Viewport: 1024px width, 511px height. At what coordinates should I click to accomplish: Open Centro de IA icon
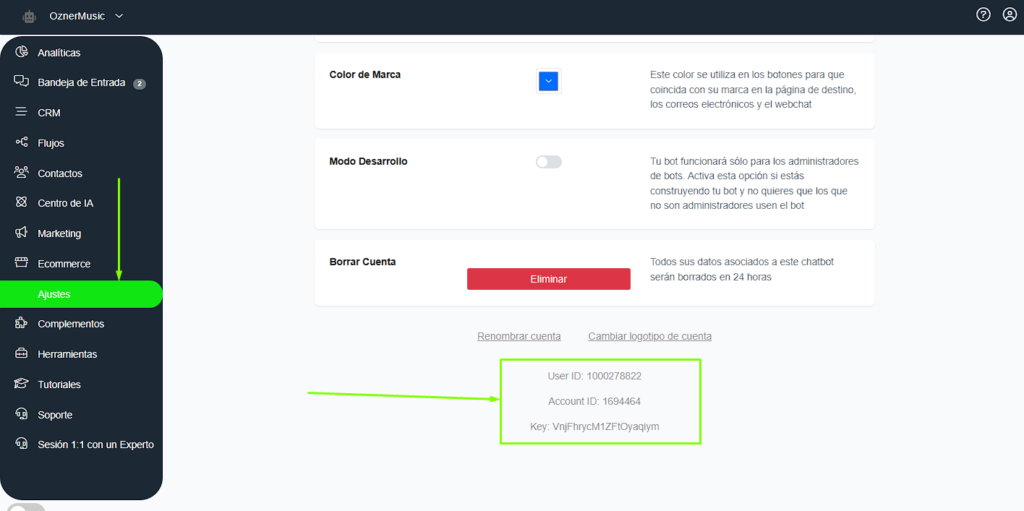click(21, 203)
